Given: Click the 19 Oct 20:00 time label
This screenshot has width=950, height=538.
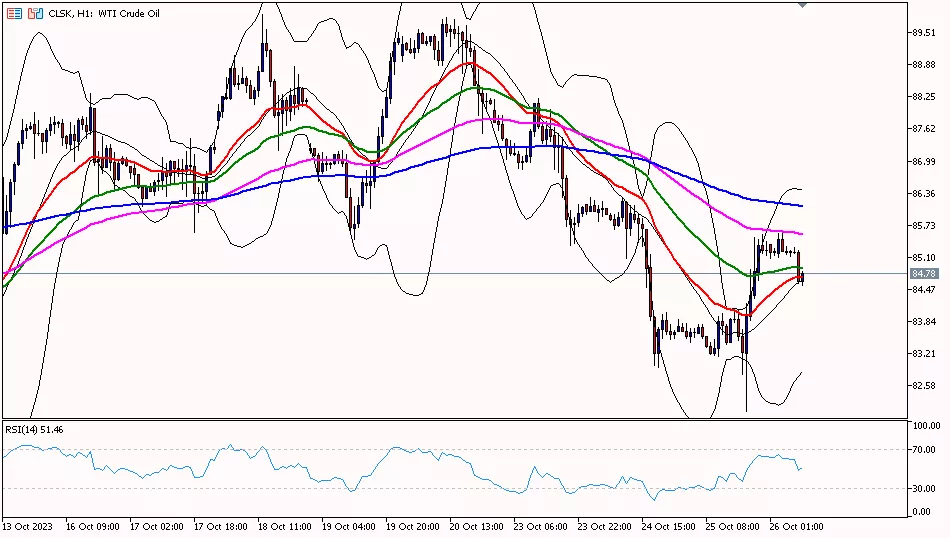Looking at the screenshot, I should 413,526.
